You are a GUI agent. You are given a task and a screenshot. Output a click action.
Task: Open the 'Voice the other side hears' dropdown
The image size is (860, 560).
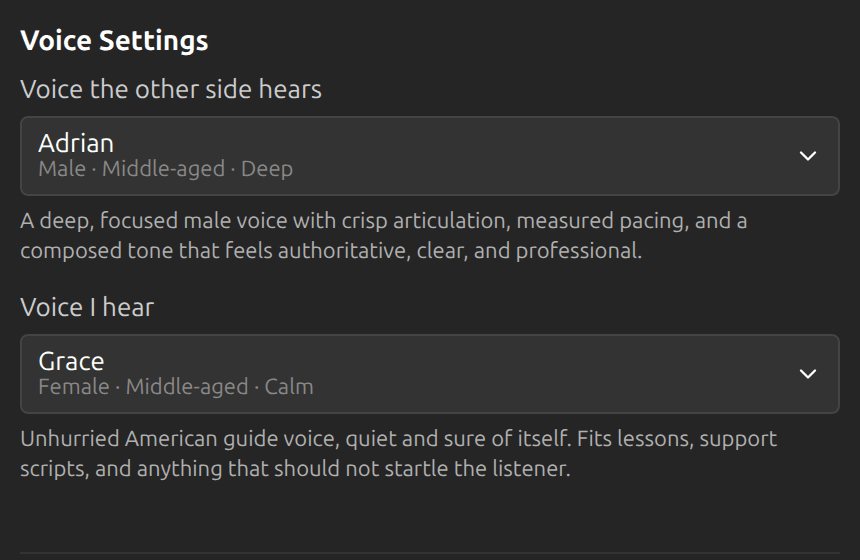click(429, 156)
